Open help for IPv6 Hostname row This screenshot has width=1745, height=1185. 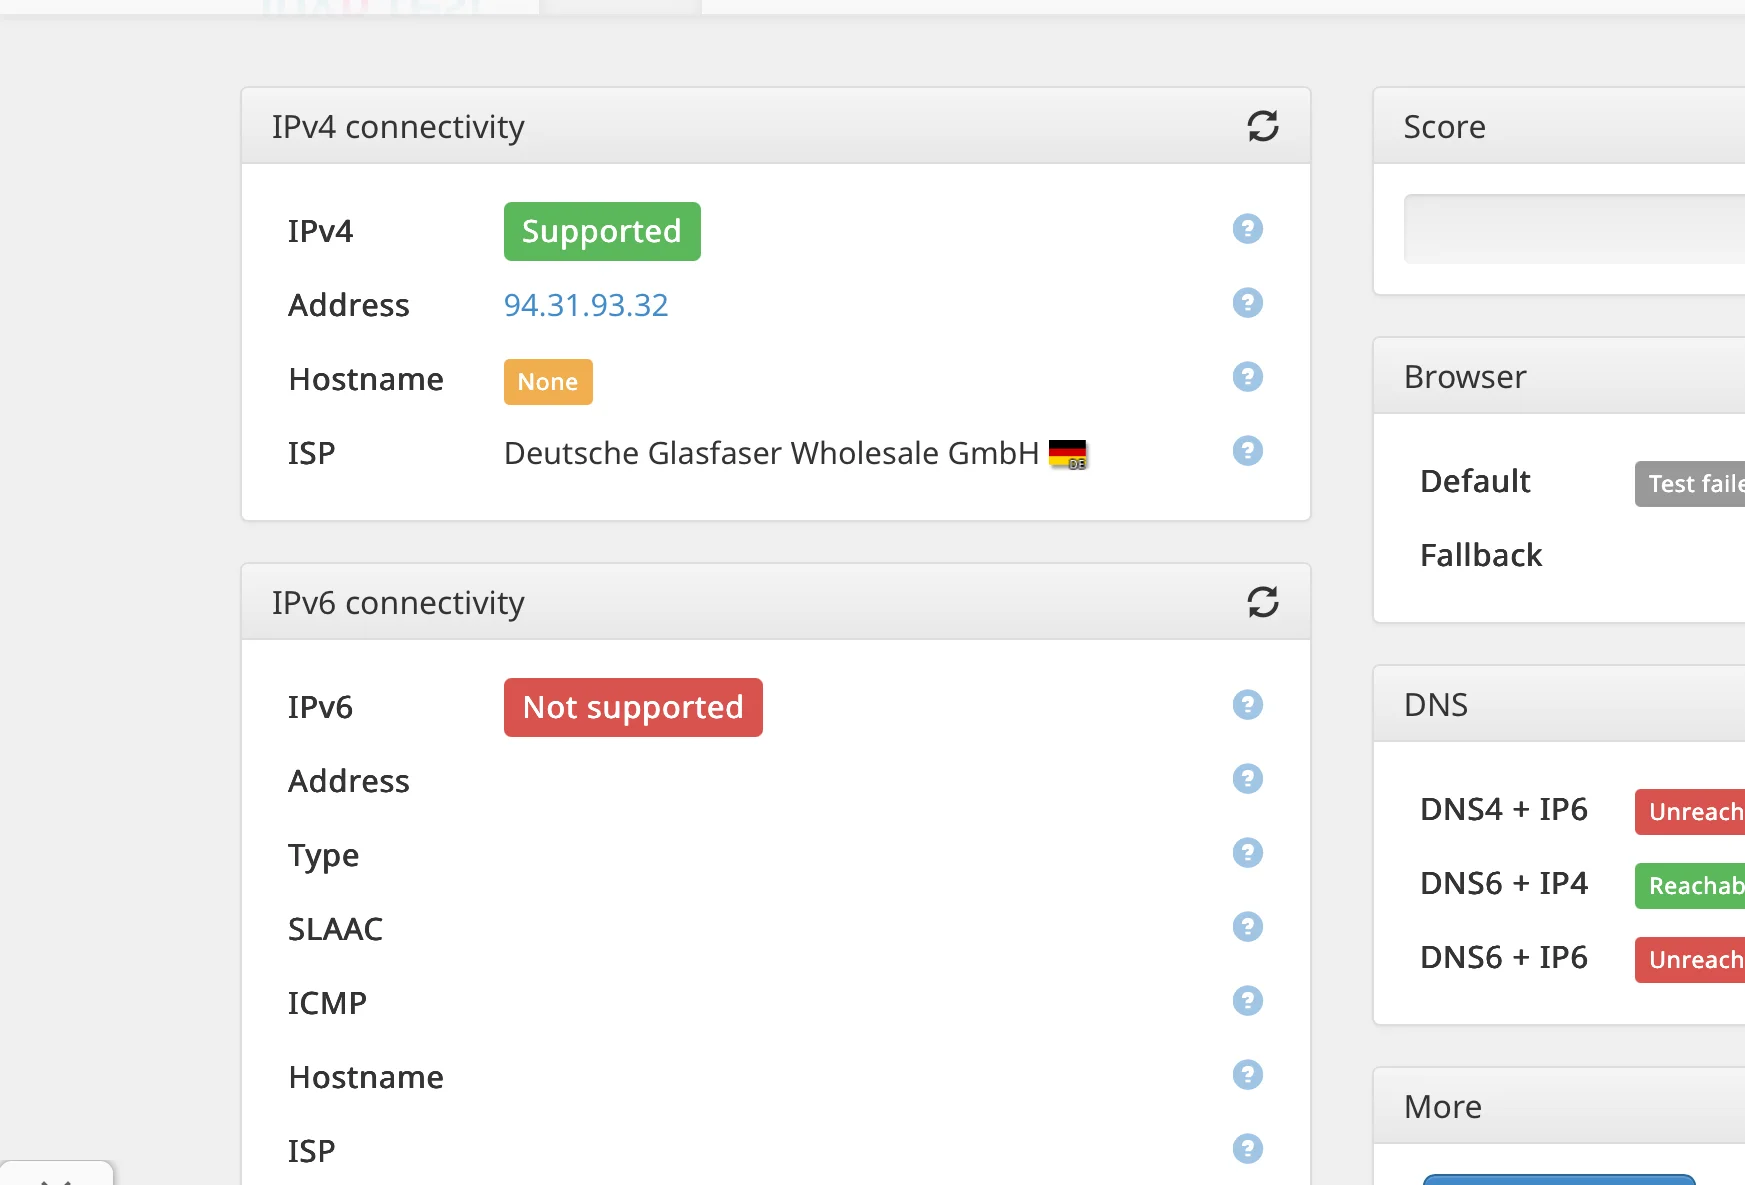click(1247, 1075)
